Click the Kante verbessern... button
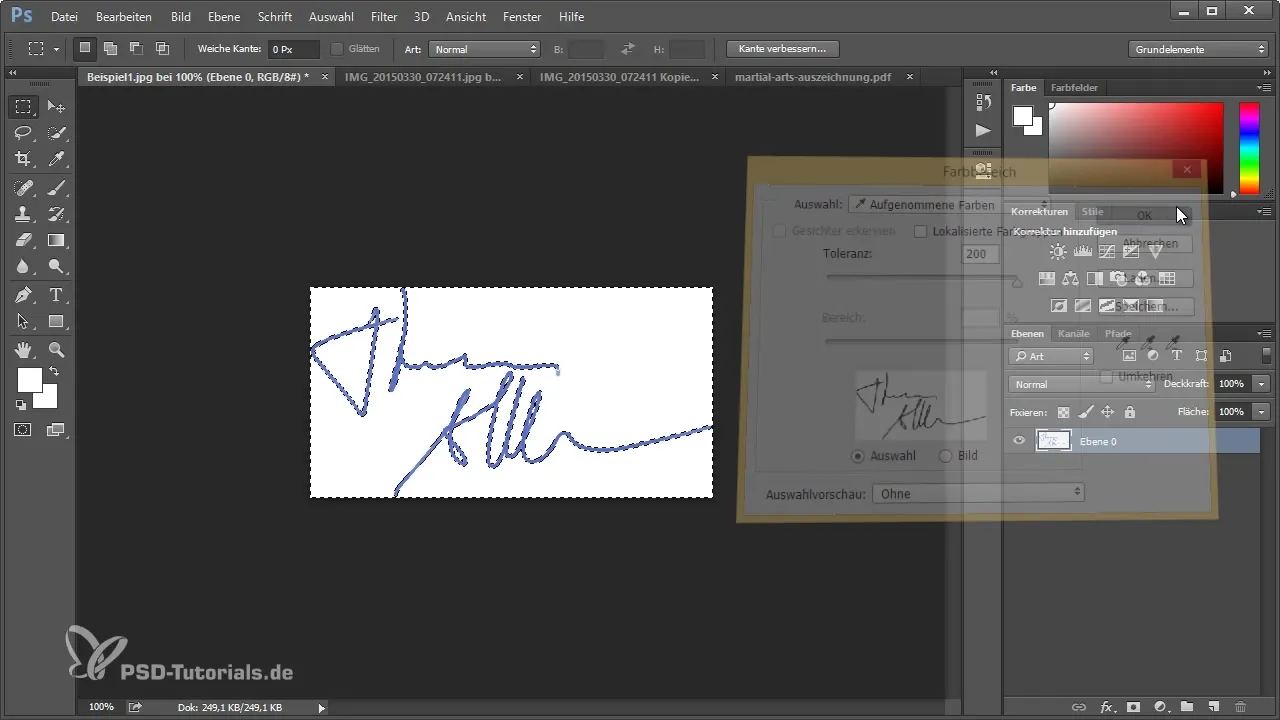The height and width of the screenshot is (720, 1280). coord(783,48)
